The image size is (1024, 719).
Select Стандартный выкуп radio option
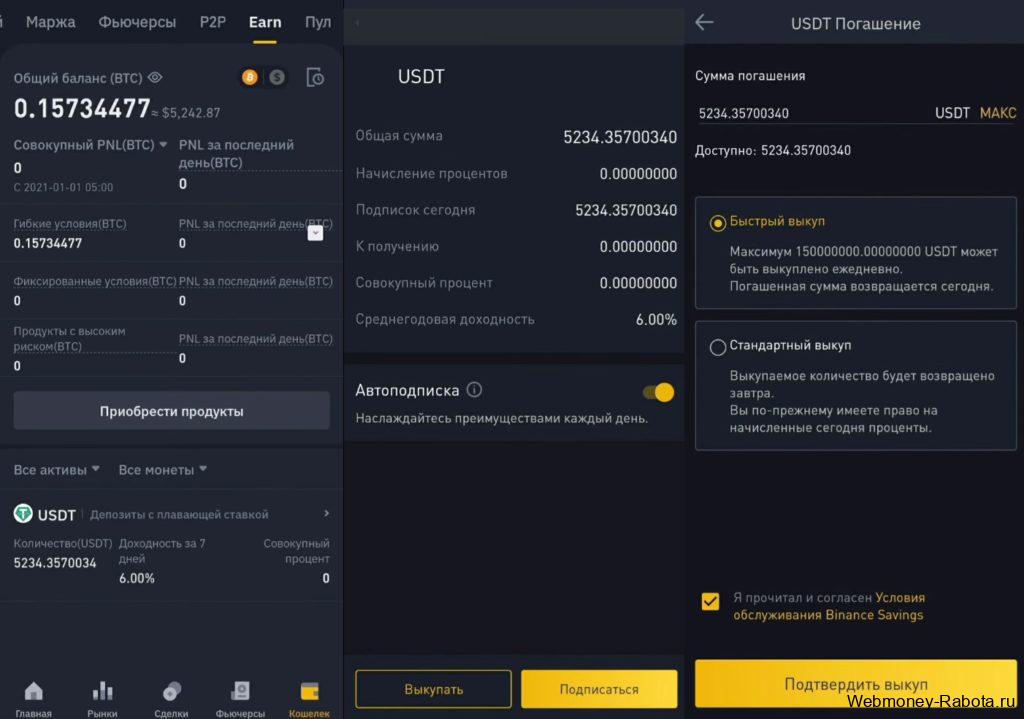coord(718,347)
